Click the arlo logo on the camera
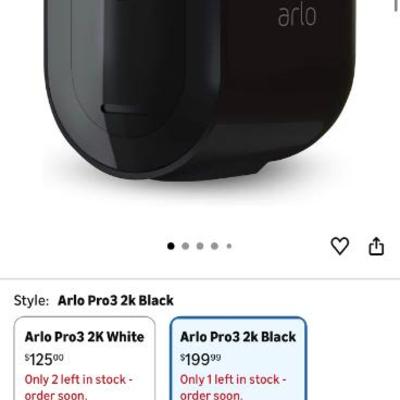Viewport: 400px width, 400px height. pyautogui.click(x=297, y=15)
